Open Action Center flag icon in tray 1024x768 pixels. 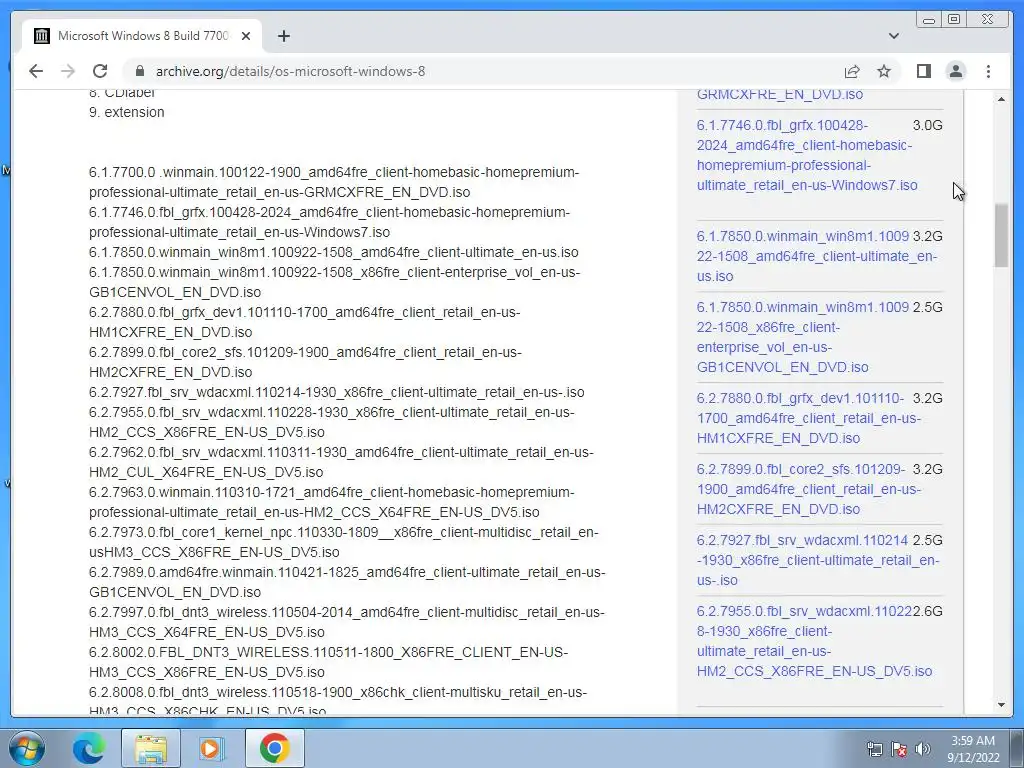pos(899,749)
